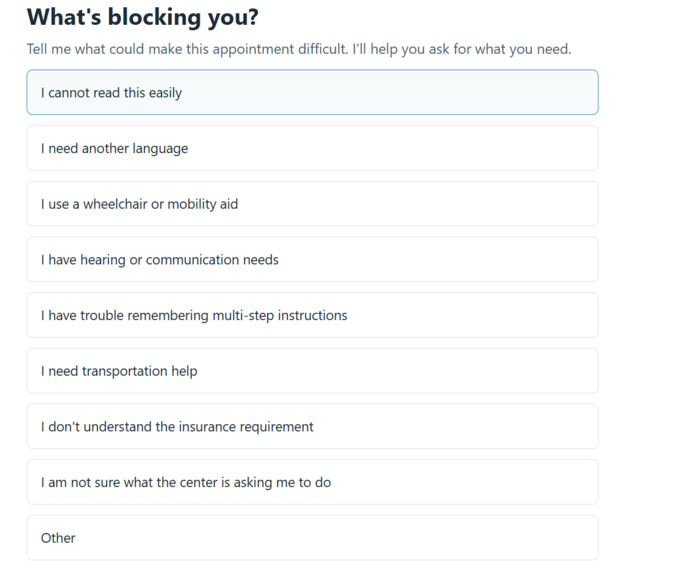Click the "What's blocking you?" heading
Viewport: 676px width, 573px height.
point(143,17)
